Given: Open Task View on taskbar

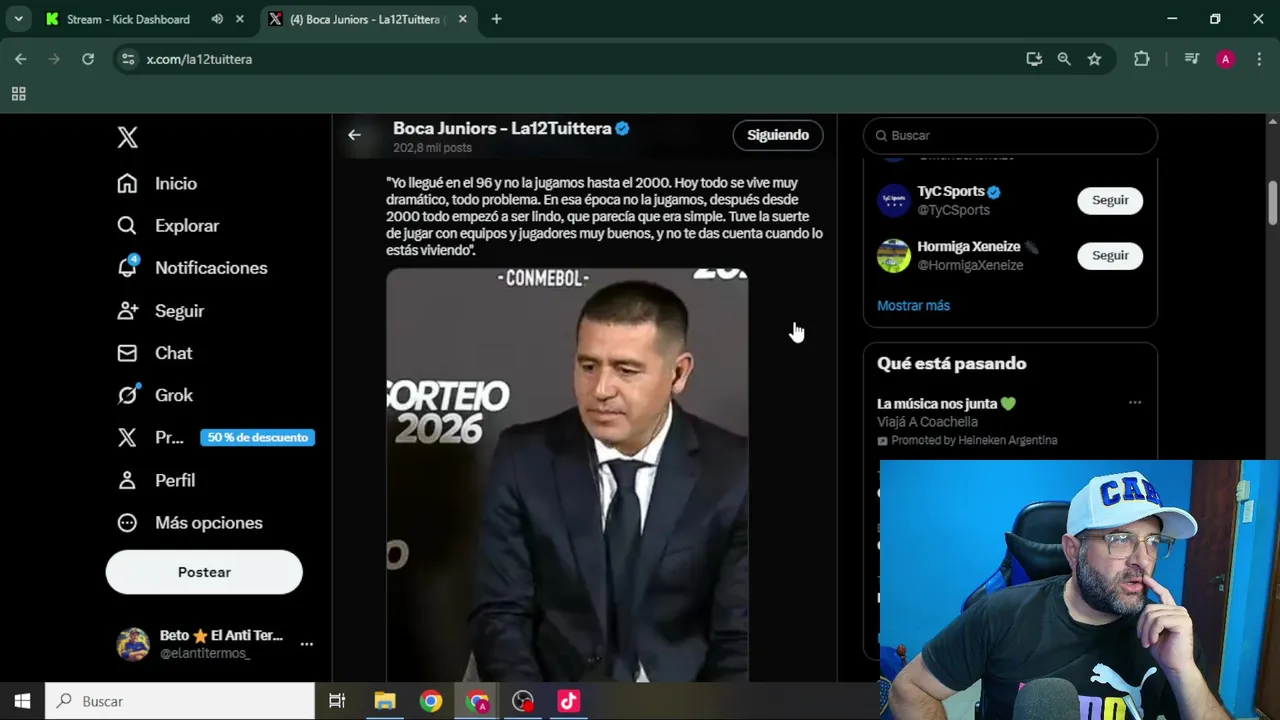Looking at the screenshot, I should click(337, 701).
